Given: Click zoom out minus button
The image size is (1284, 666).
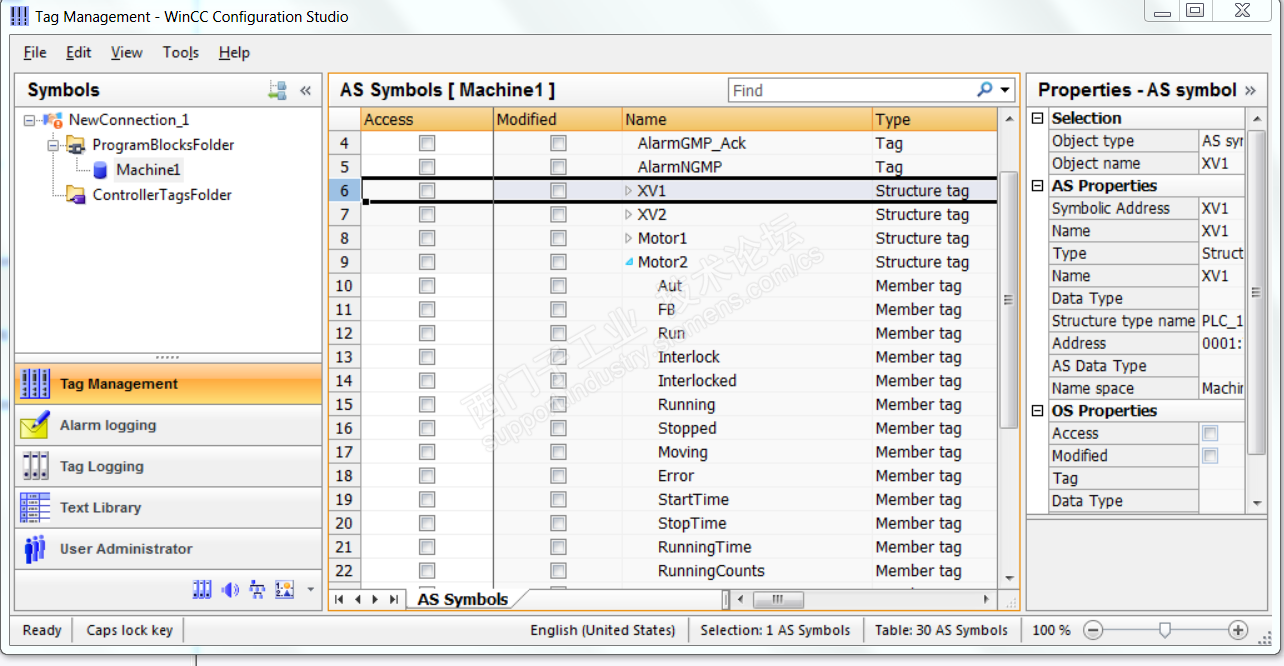Looking at the screenshot, I should coord(1093,630).
